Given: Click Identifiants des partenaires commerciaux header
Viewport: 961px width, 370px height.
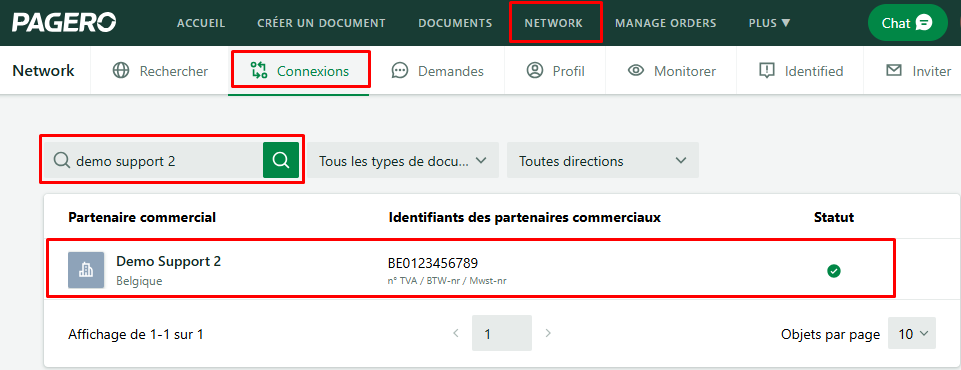Looking at the screenshot, I should click(x=525, y=217).
